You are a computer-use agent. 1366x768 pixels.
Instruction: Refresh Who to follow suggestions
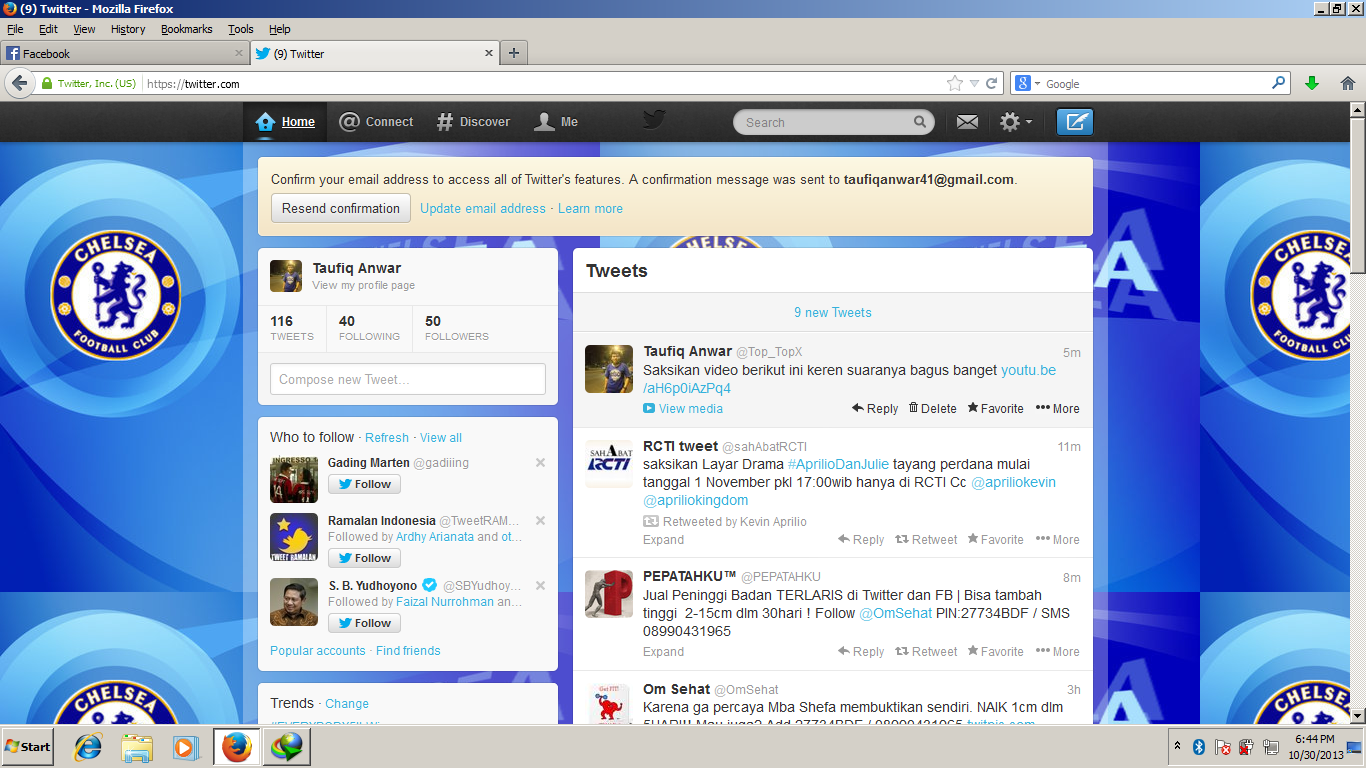click(x=387, y=437)
